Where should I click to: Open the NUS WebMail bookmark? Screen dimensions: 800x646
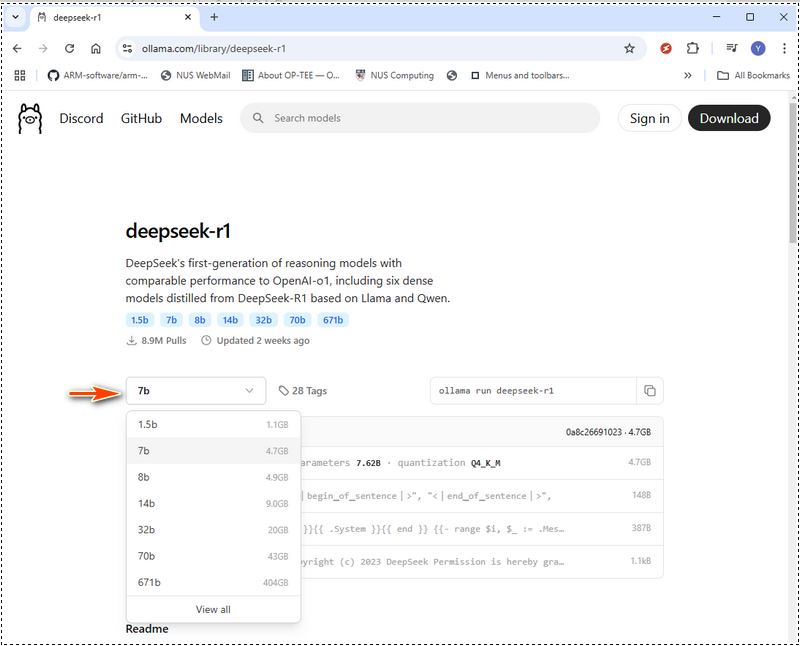tap(195, 76)
